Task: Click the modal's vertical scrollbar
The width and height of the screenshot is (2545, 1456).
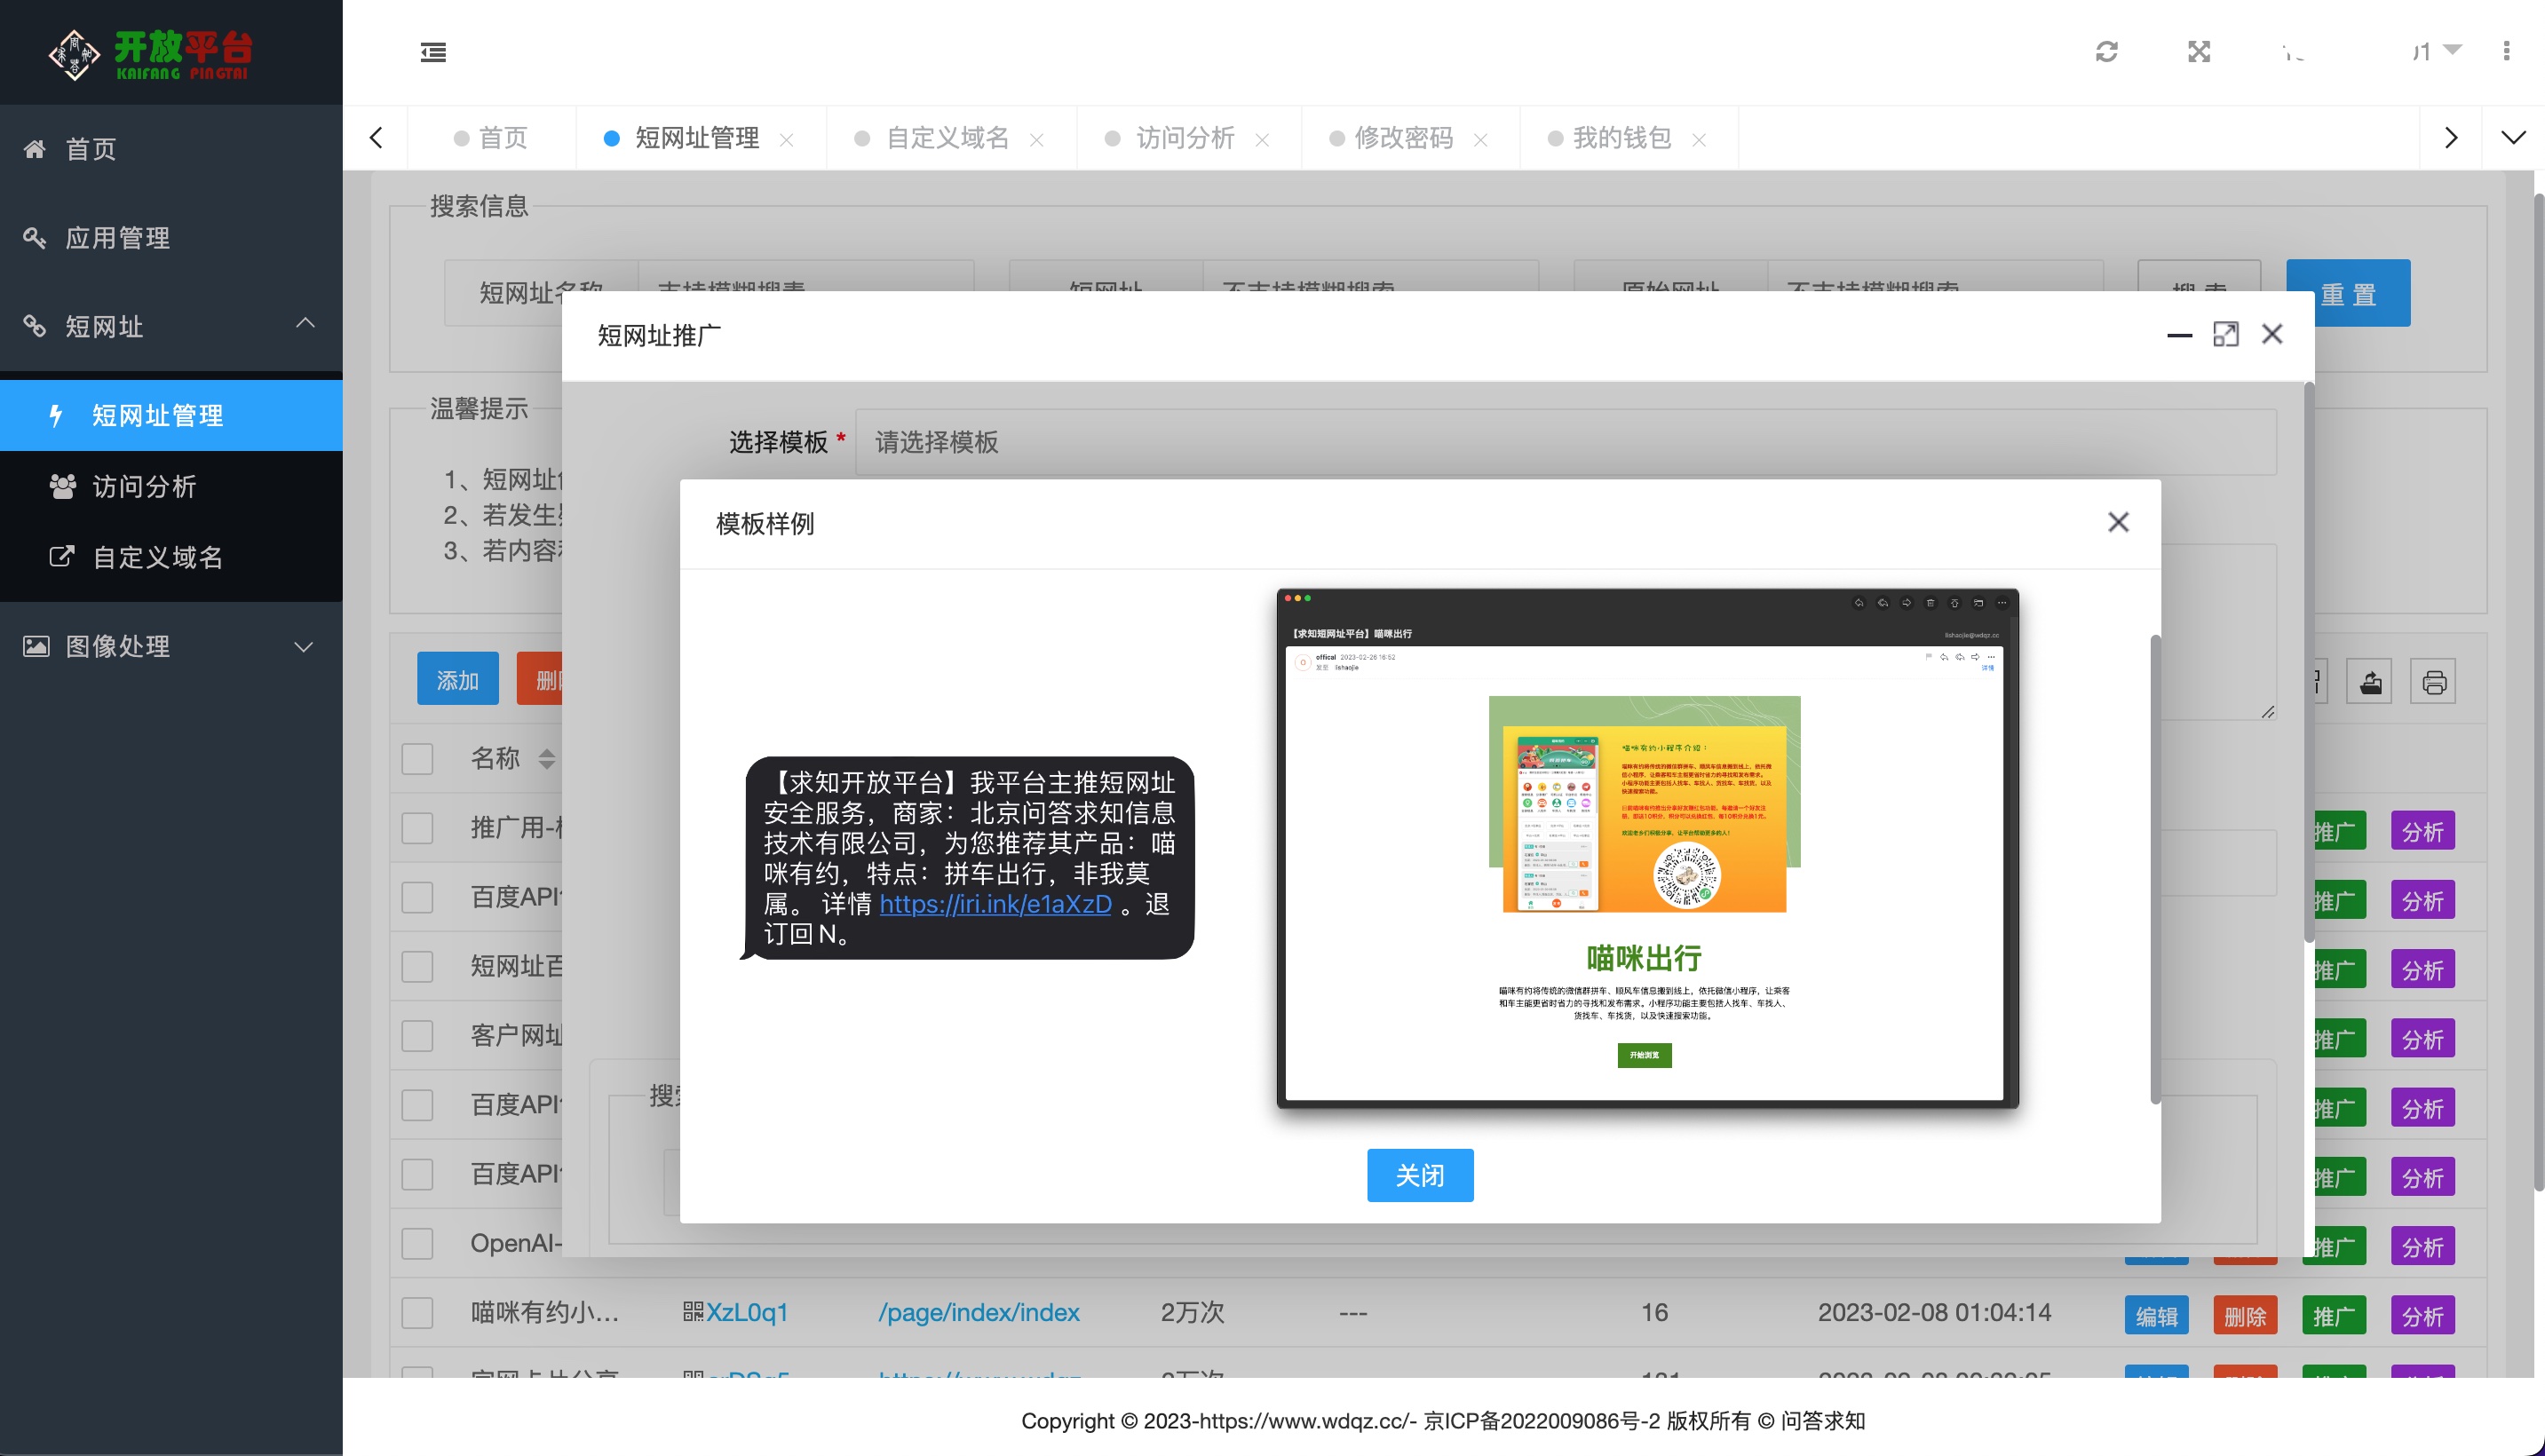Action: [2155, 870]
